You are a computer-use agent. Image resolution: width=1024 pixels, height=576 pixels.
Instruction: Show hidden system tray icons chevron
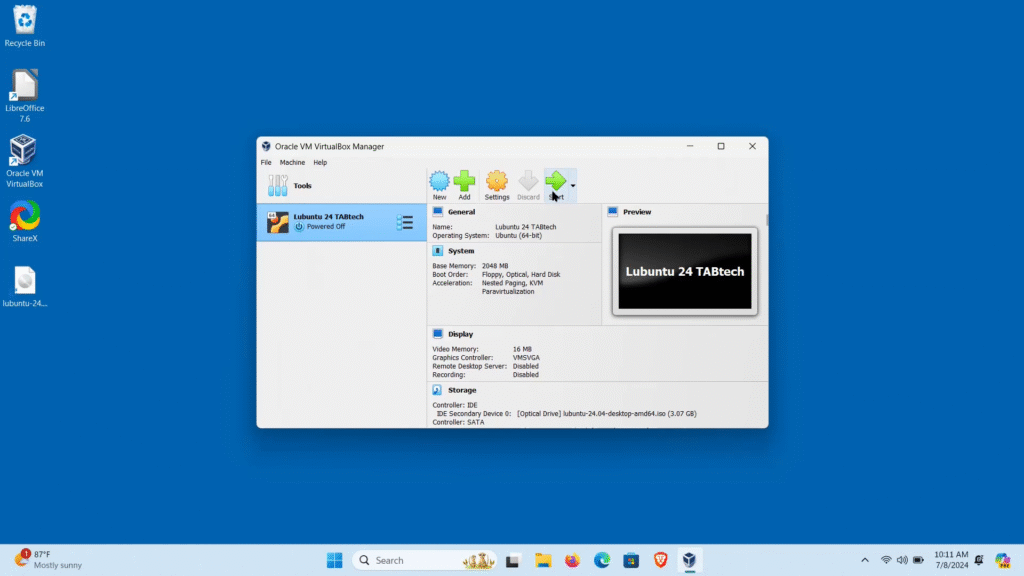click(x=865, y=560)
